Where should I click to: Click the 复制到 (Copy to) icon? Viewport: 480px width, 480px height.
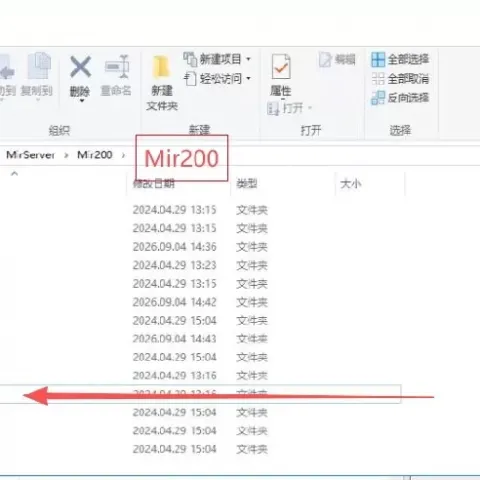point(39,65)
